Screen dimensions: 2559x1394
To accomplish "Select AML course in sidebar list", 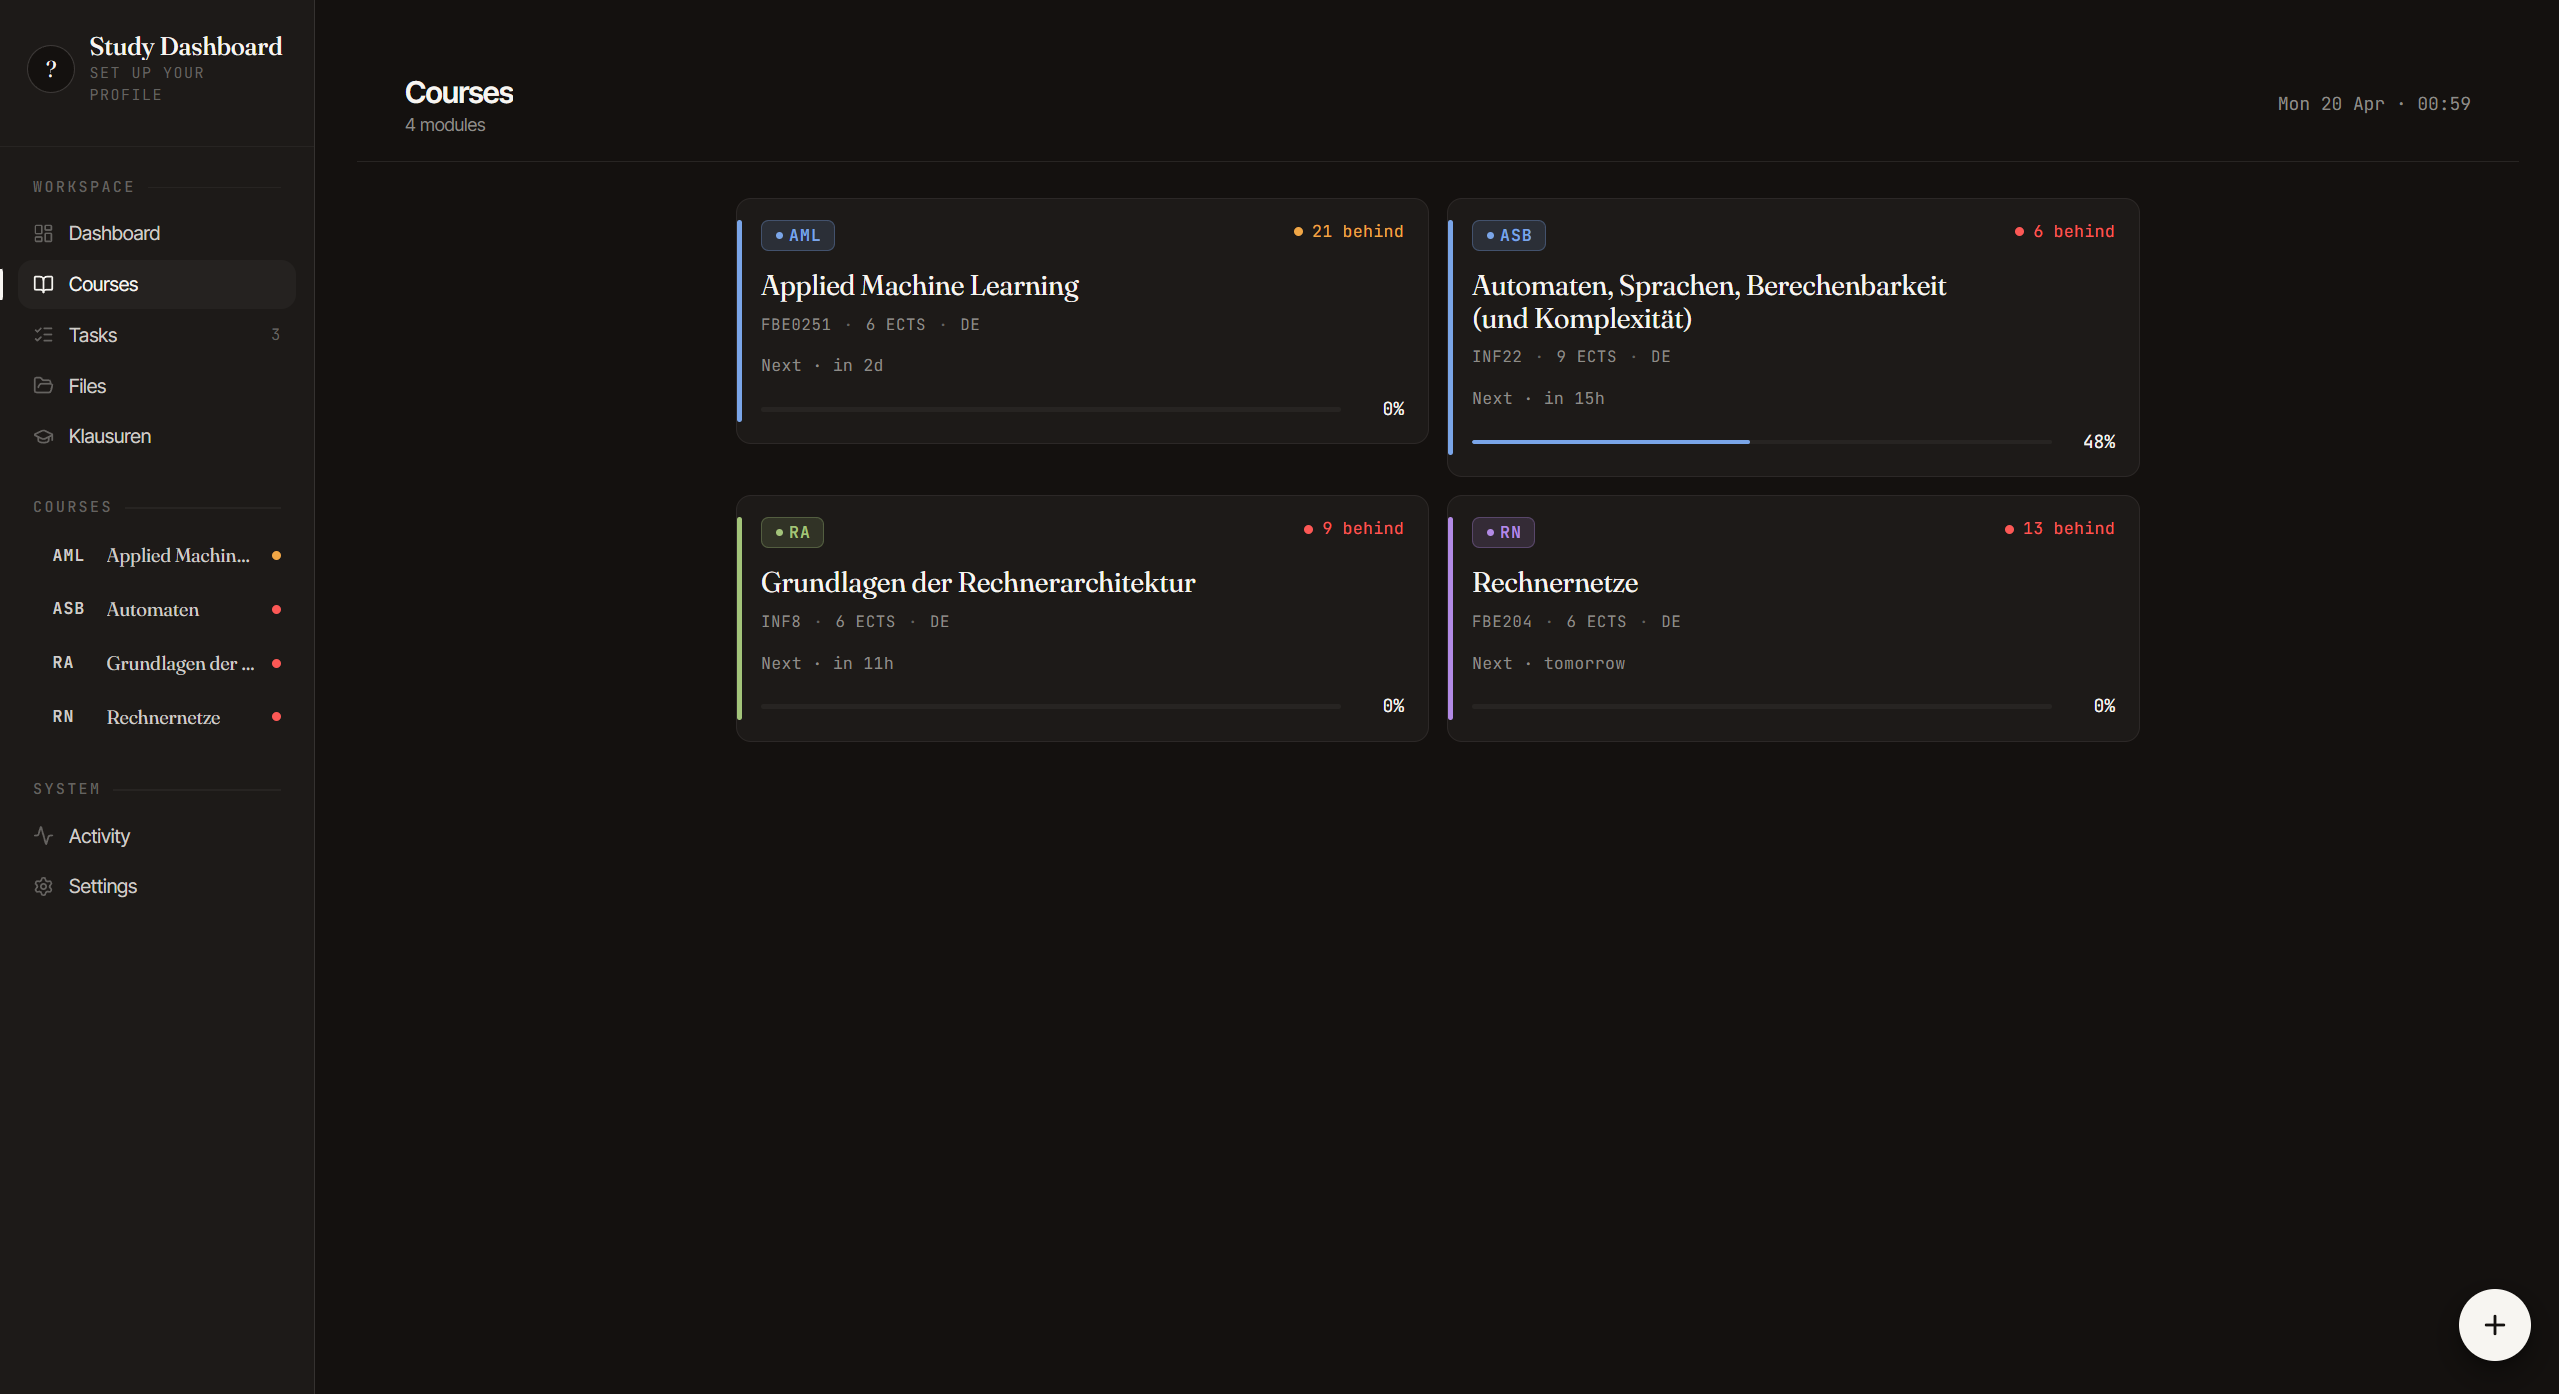I will tap(165, 556).
